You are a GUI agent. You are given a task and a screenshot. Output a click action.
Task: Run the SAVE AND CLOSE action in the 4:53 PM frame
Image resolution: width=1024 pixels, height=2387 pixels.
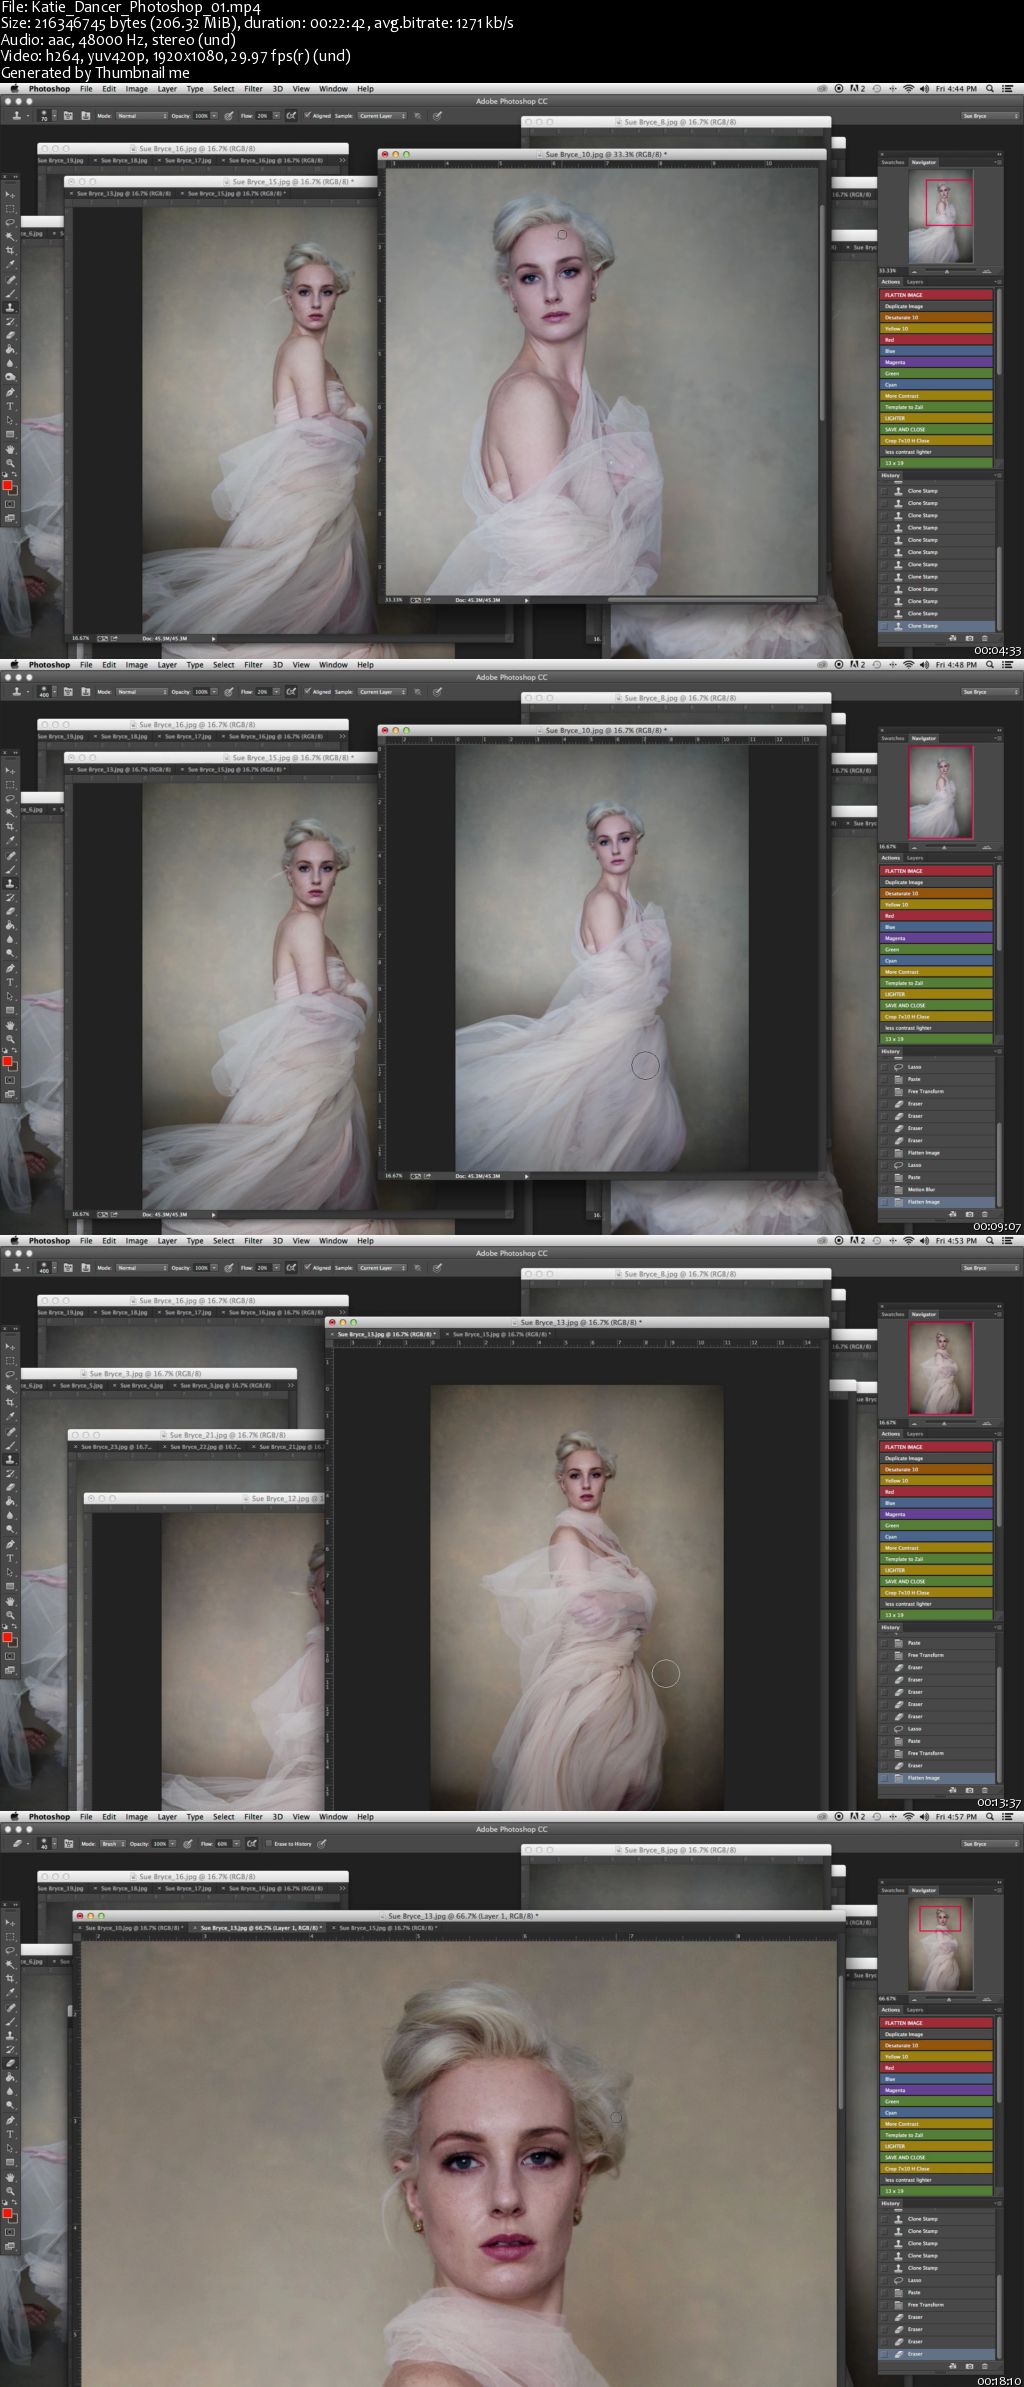click(x=937, y=1581)
